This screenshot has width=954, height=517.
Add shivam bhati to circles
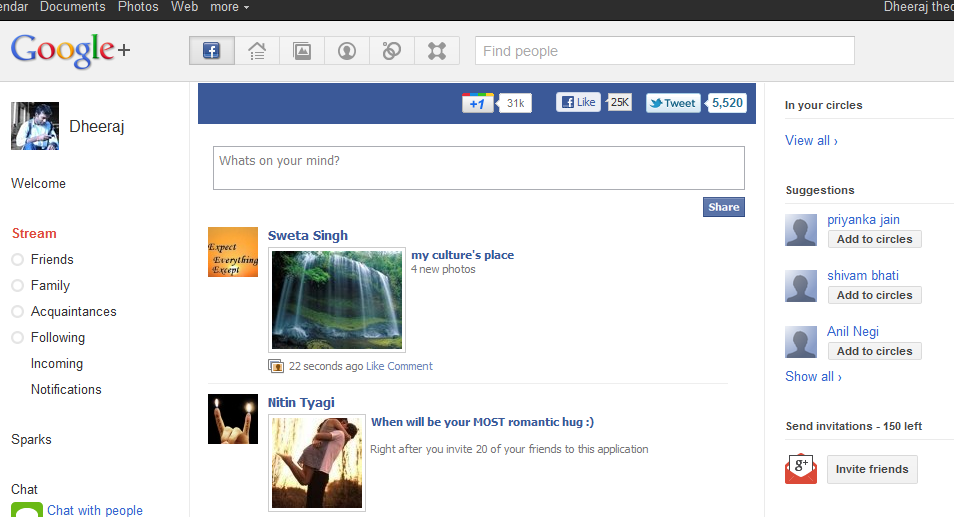874,295
